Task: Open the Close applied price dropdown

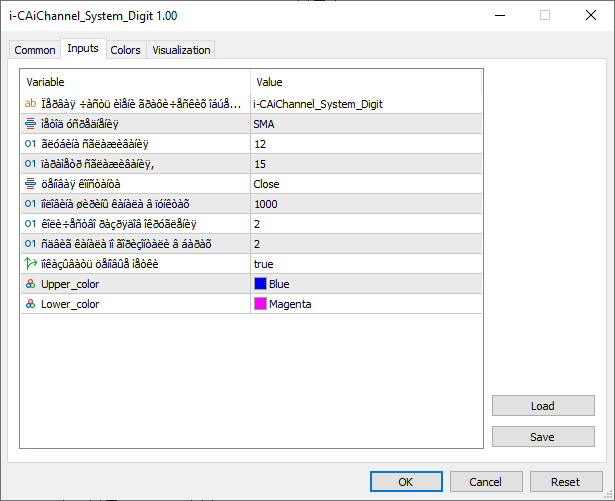Action: pos(365,183)
